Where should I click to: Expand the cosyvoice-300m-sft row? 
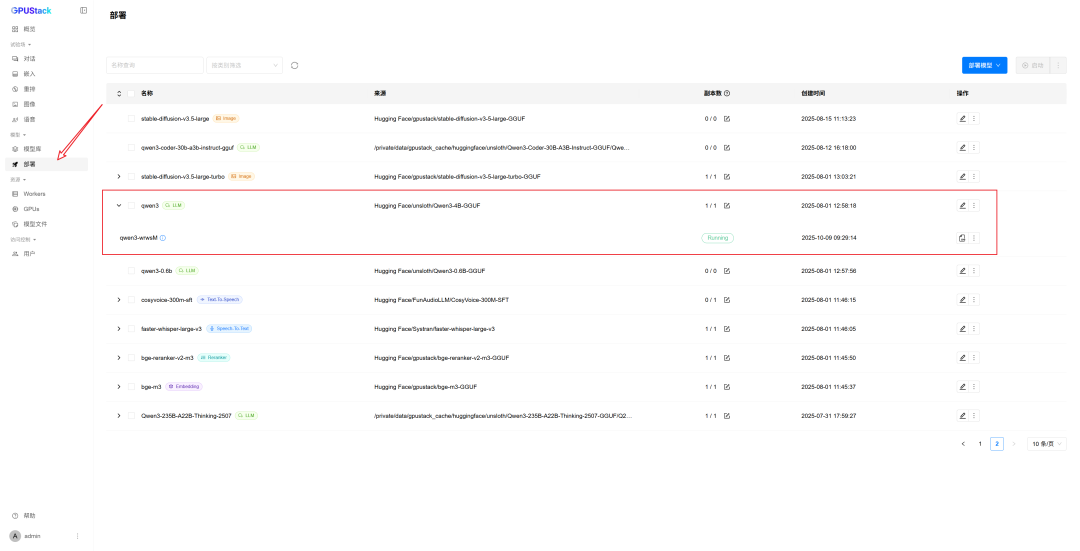tap(118, 299)
